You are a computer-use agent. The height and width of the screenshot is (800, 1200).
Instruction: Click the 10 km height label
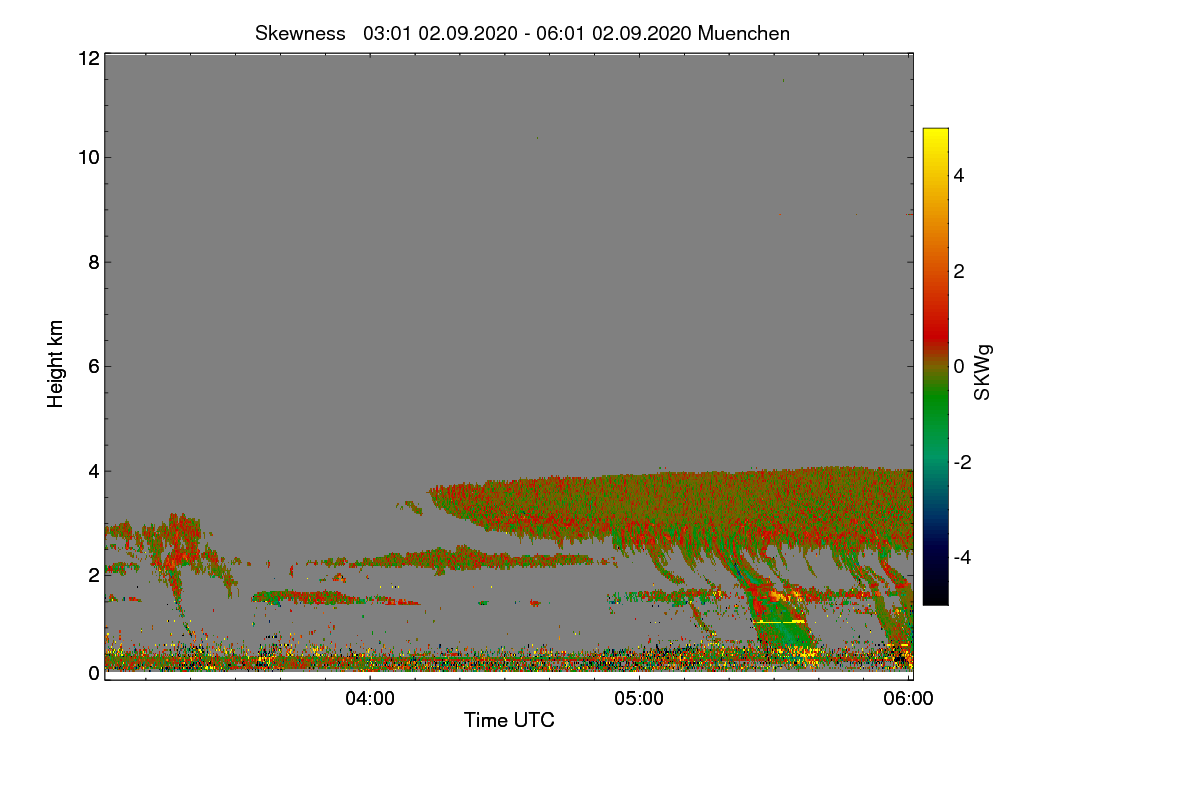[88, 157]
